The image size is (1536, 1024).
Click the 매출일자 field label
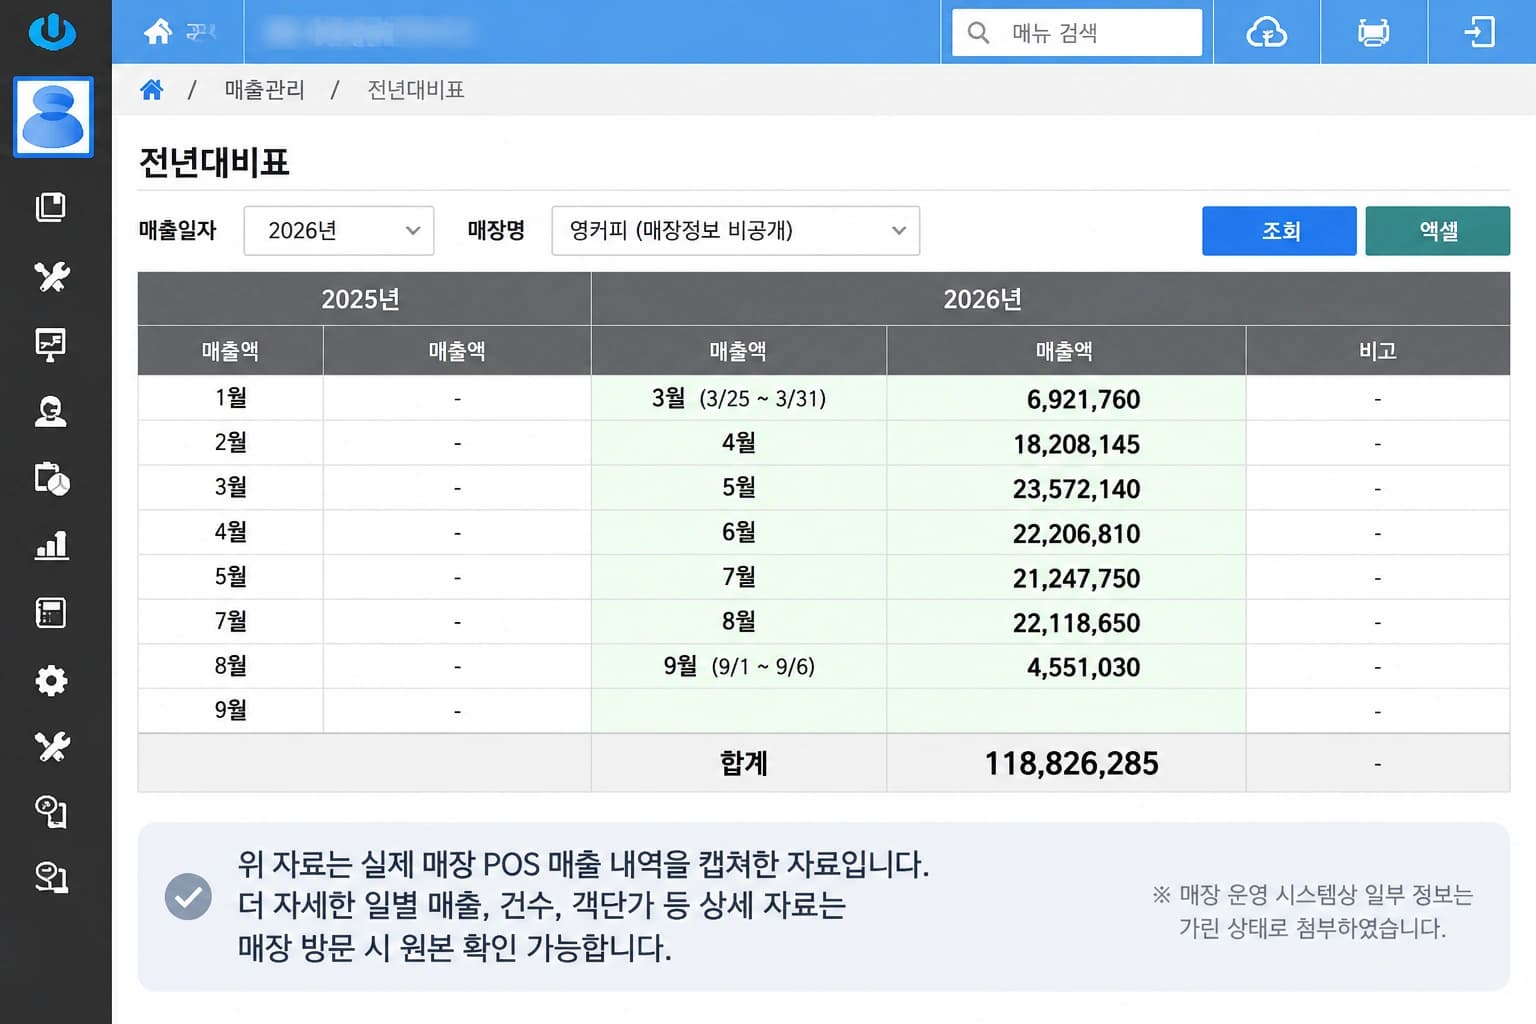177,231
